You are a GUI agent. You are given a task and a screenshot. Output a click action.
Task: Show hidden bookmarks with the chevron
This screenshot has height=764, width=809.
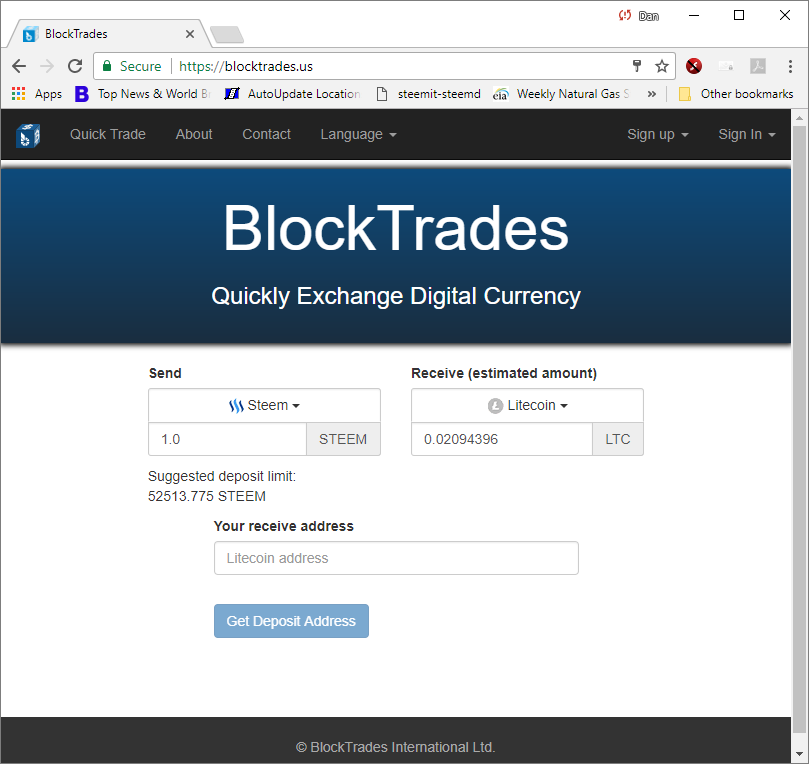tap(652, 94)
